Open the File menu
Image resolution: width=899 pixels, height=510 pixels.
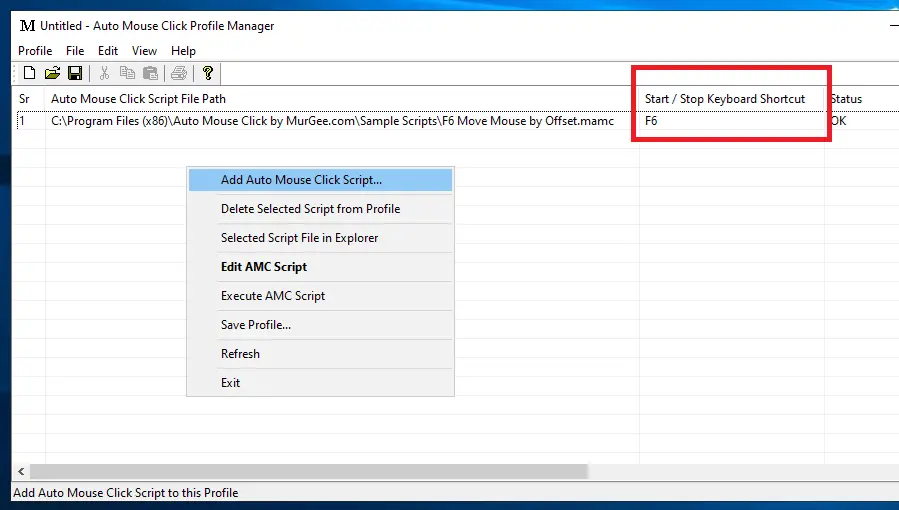(75, 51)
